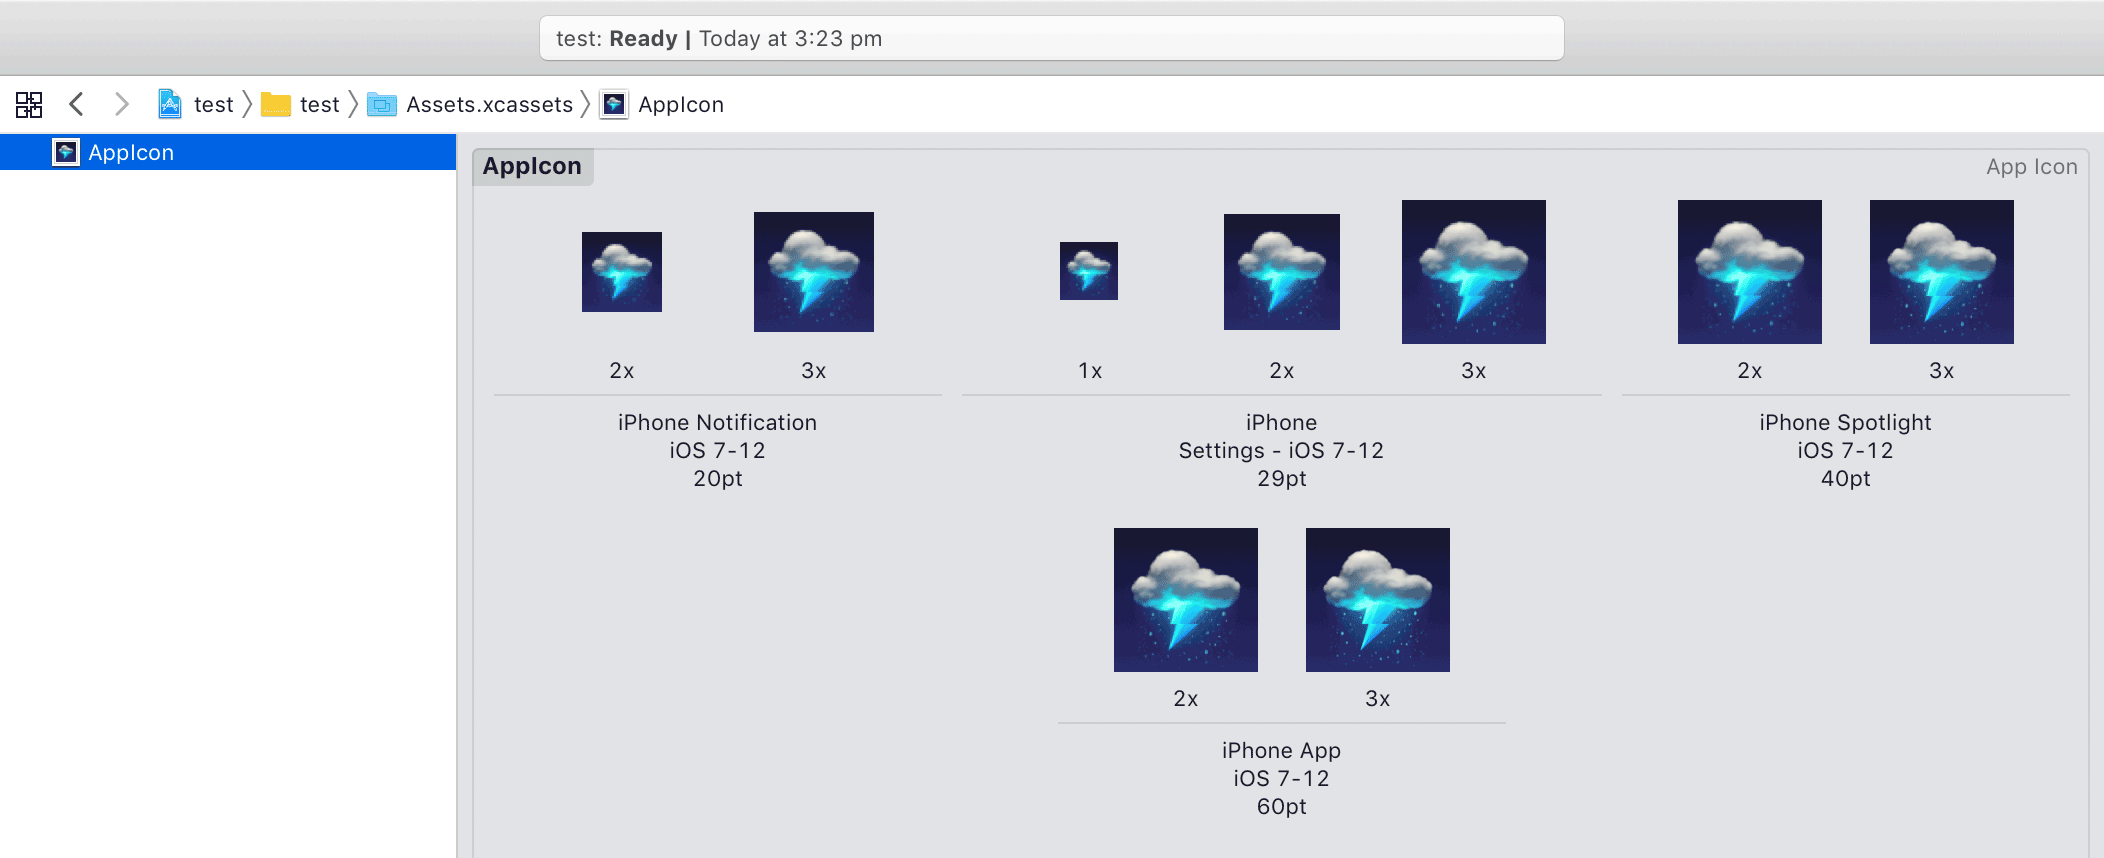The image size is (2104, 858).
Task: Open the test project breadcrumb
Action: click(x=213, y=104)
